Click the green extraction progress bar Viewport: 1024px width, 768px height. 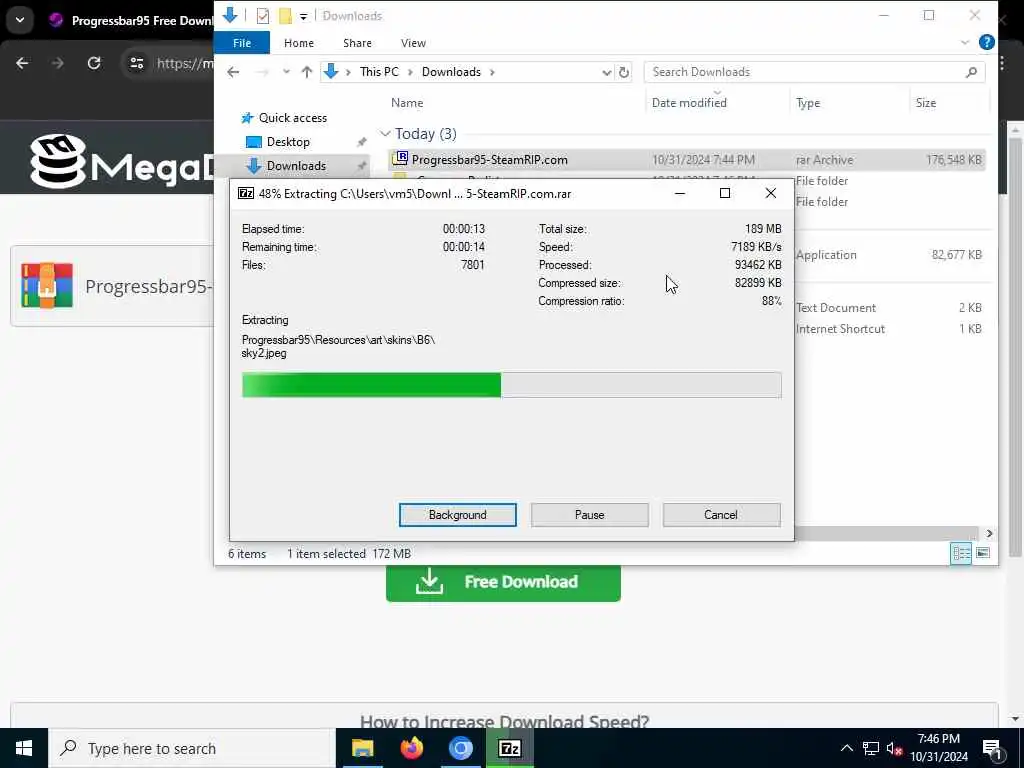coord(511,385)
